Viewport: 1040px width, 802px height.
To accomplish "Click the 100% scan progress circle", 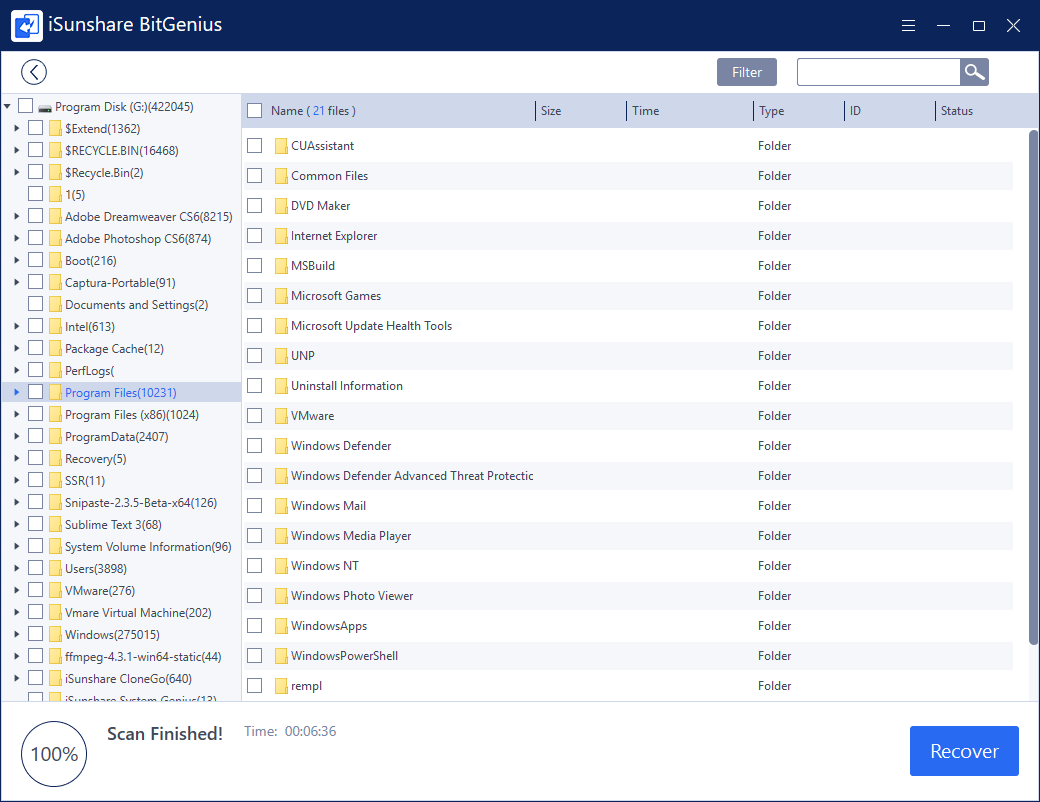I will point(54,754).
